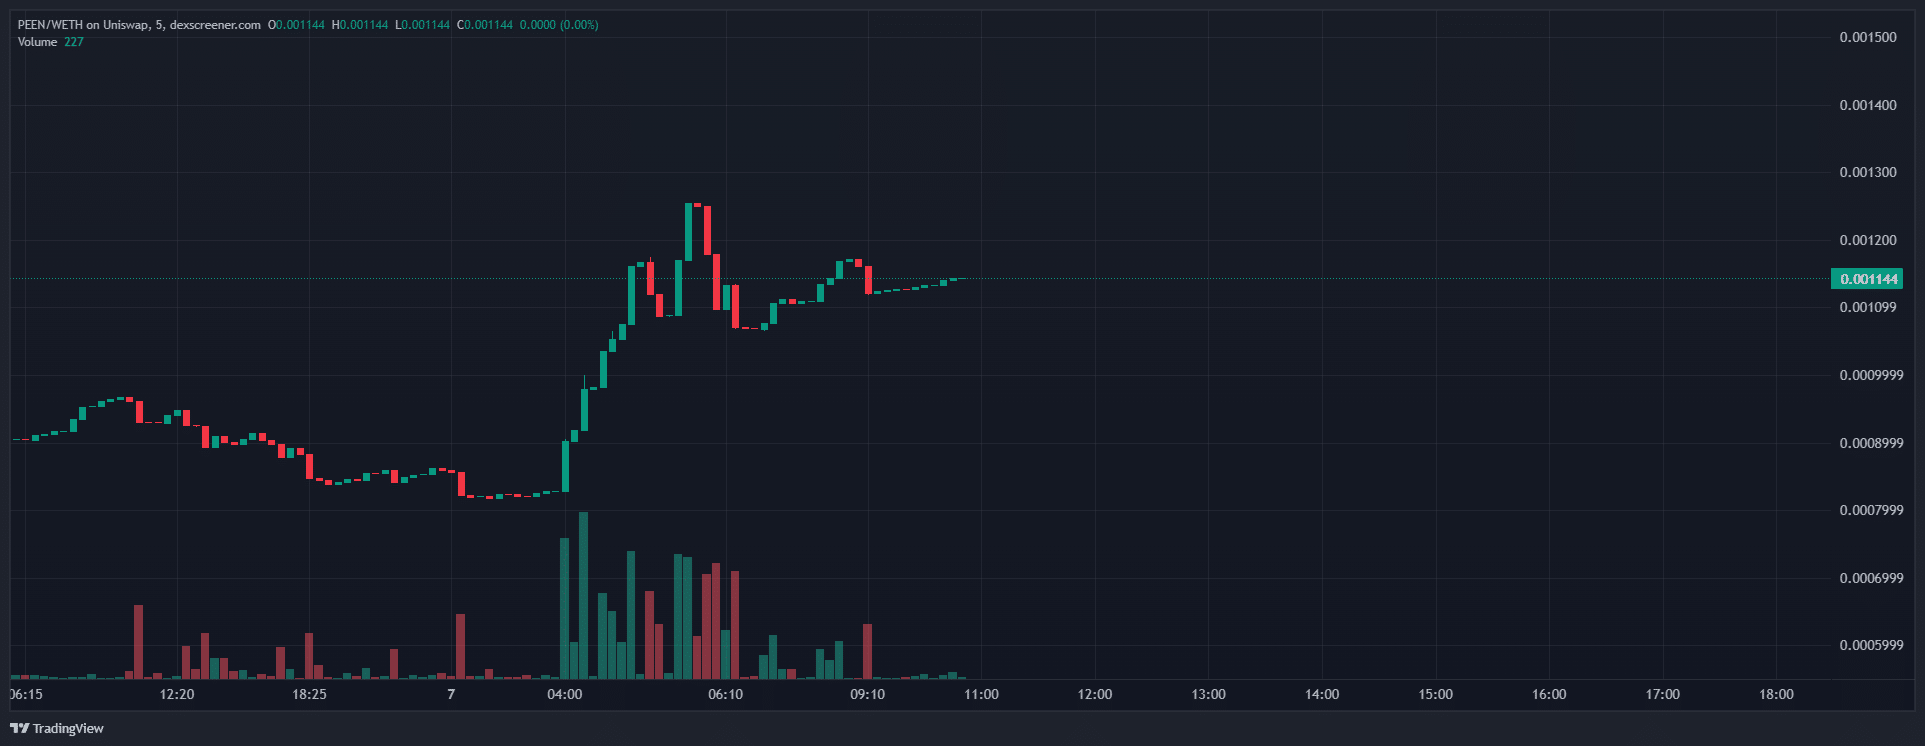
Task: Select the 0.0005999 price axis label
Action: point(1872,645)
